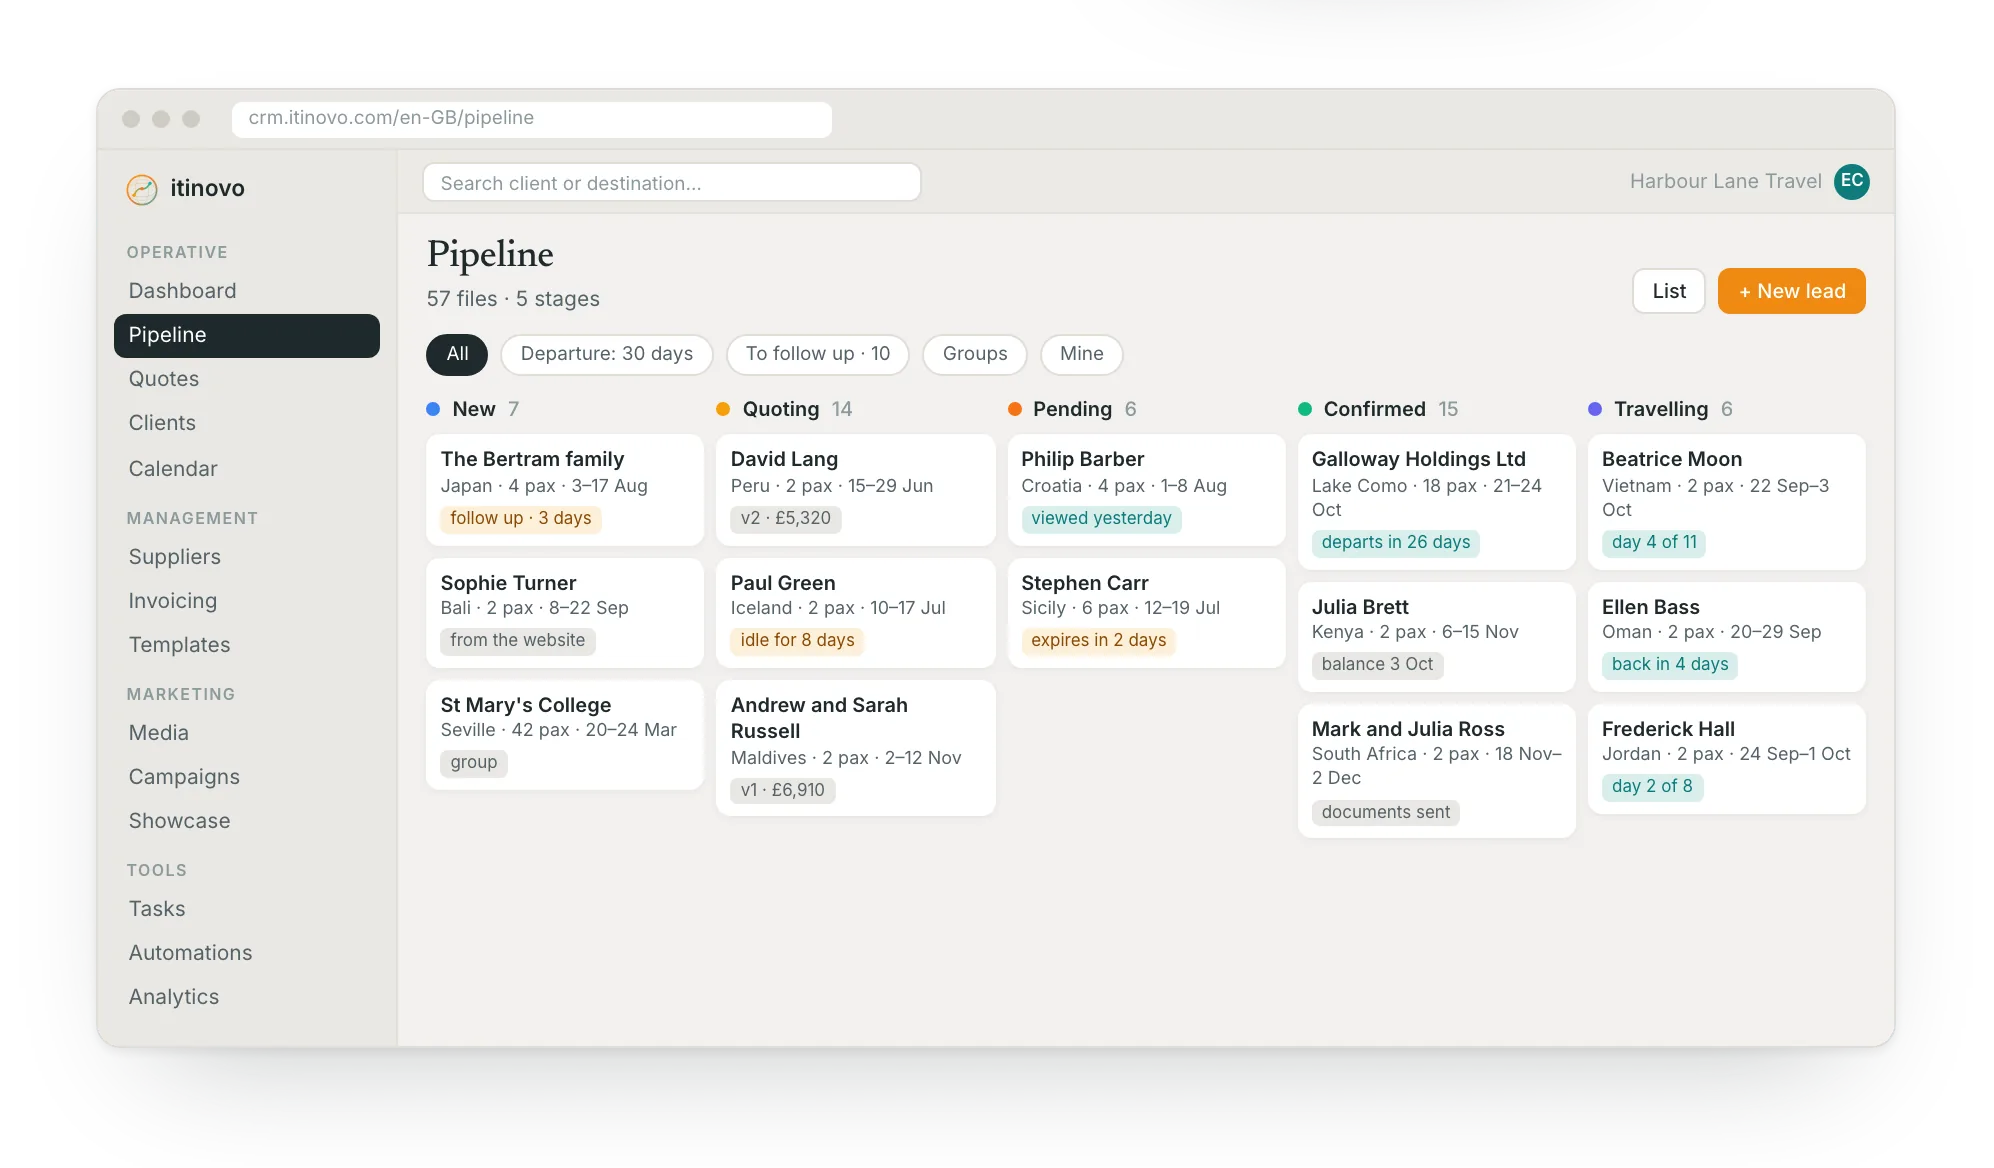1994x1168 pixels.
Task: Go to Showcase
Action: (246, 821)
